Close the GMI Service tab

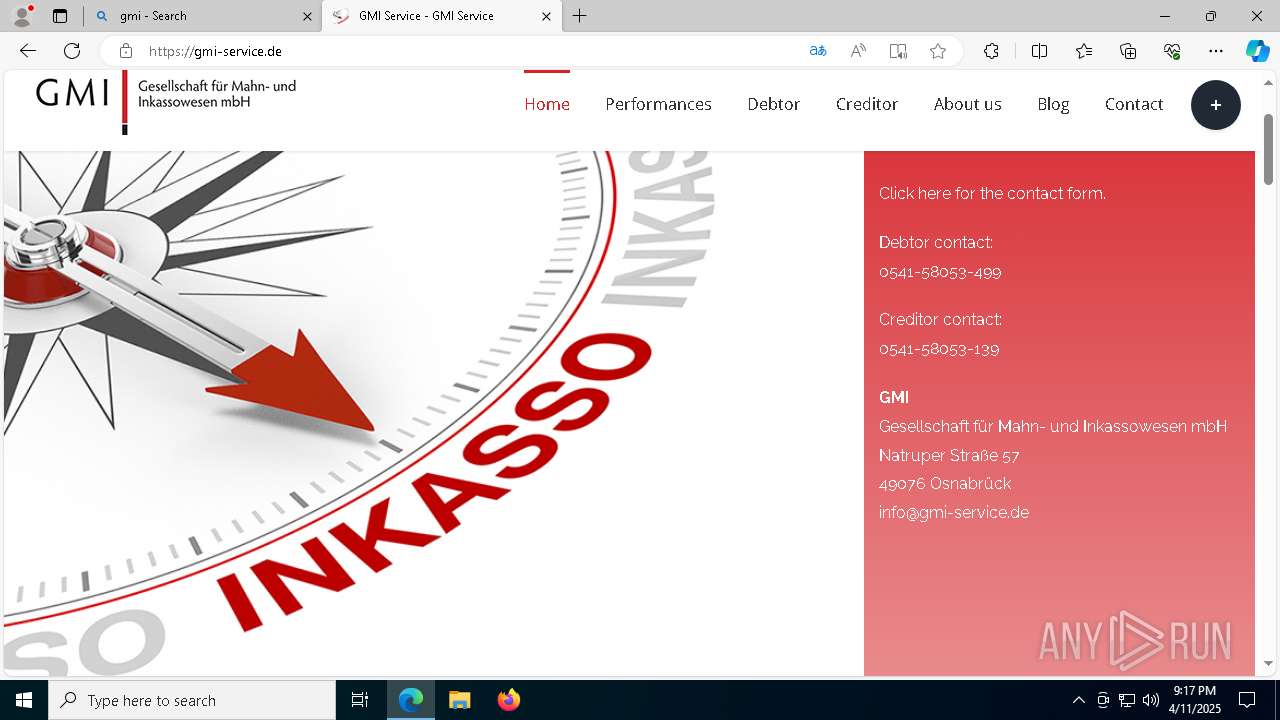[546, 16]
